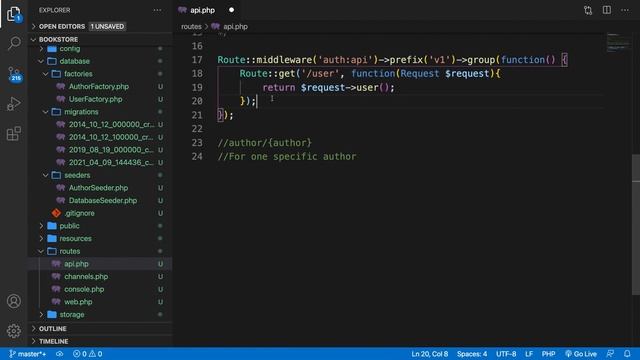
Task: Open web.php file
Action: (100, 302)
